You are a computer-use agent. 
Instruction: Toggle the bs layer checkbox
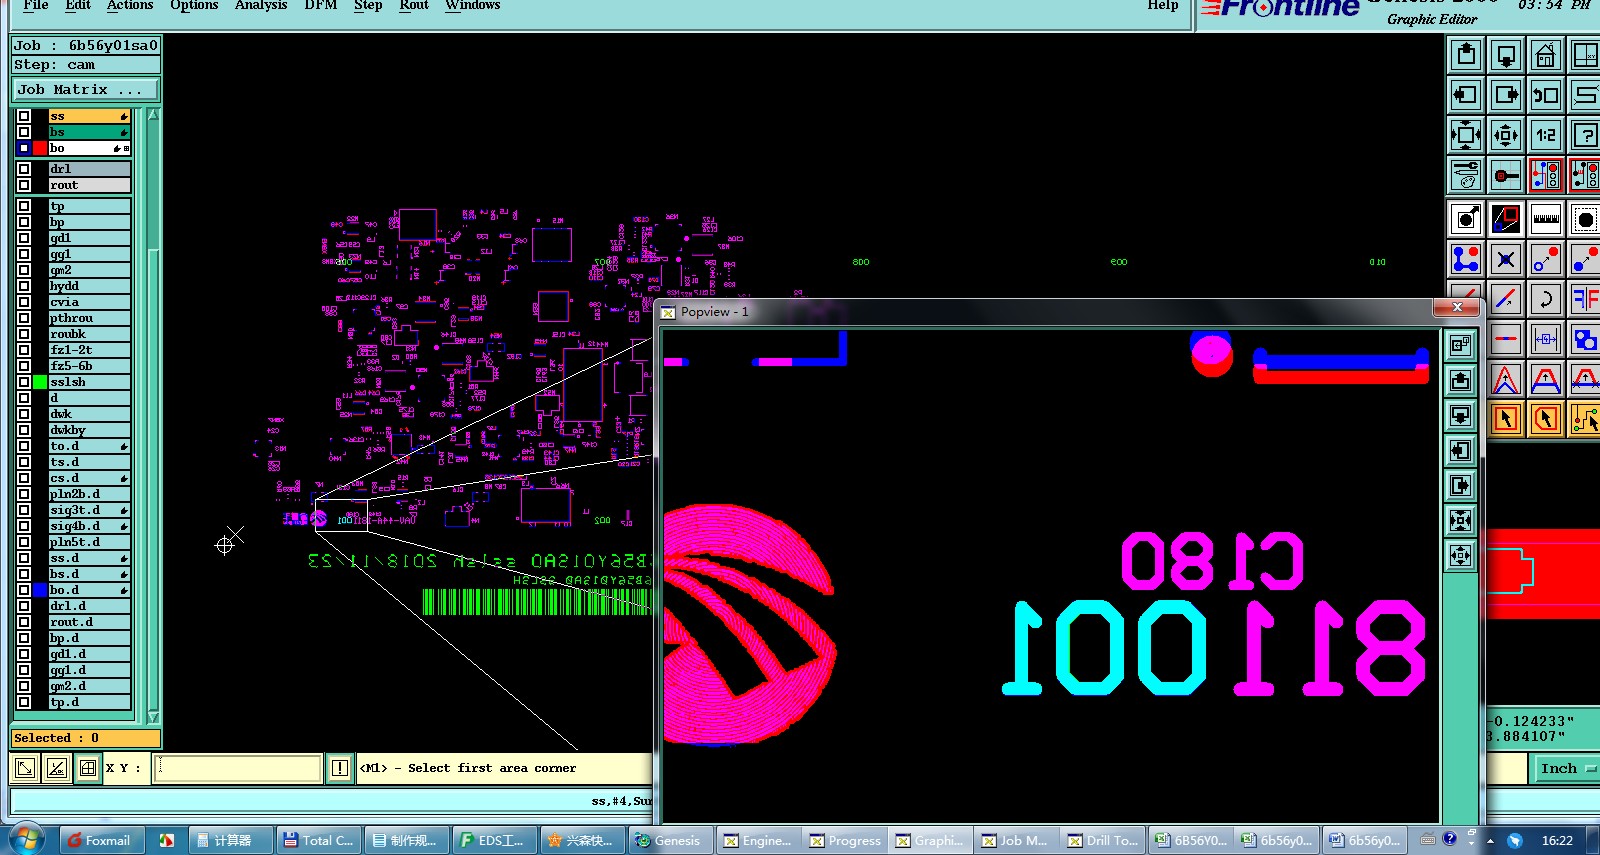(x=24, y=132)
